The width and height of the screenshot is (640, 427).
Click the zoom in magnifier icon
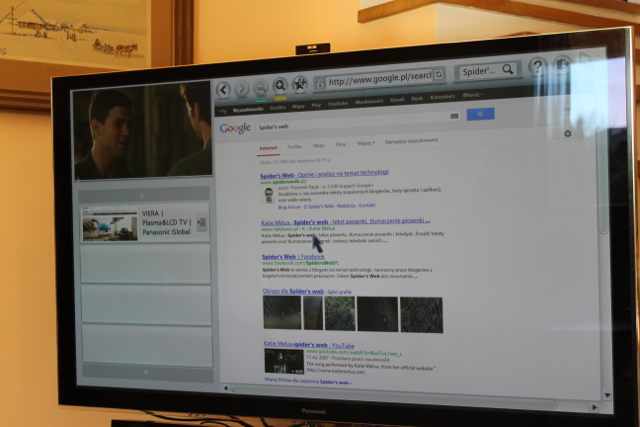[280, 85]
